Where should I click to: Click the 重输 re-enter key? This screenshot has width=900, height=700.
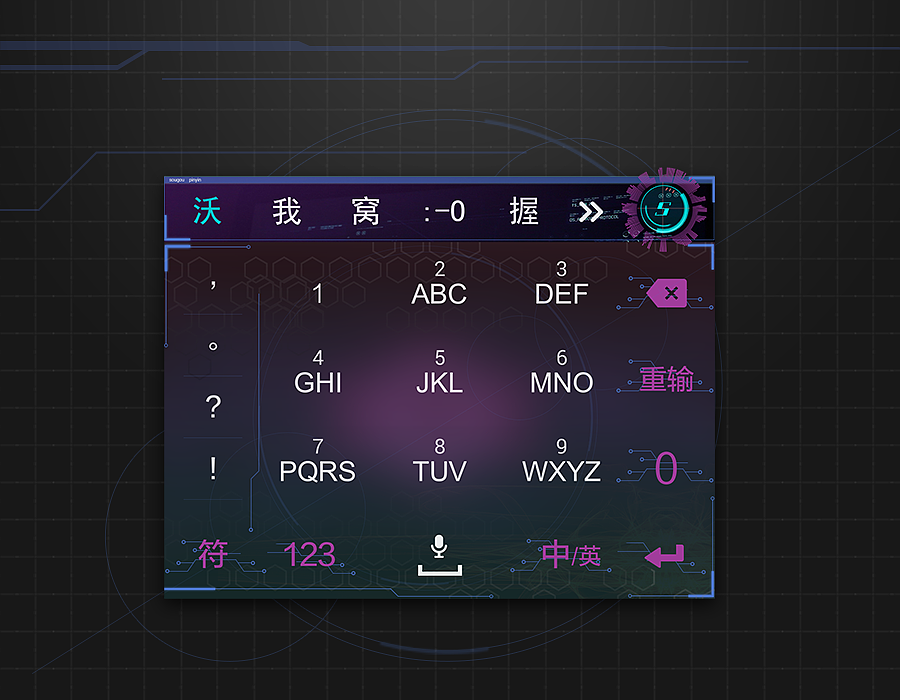tap(666, 379)
